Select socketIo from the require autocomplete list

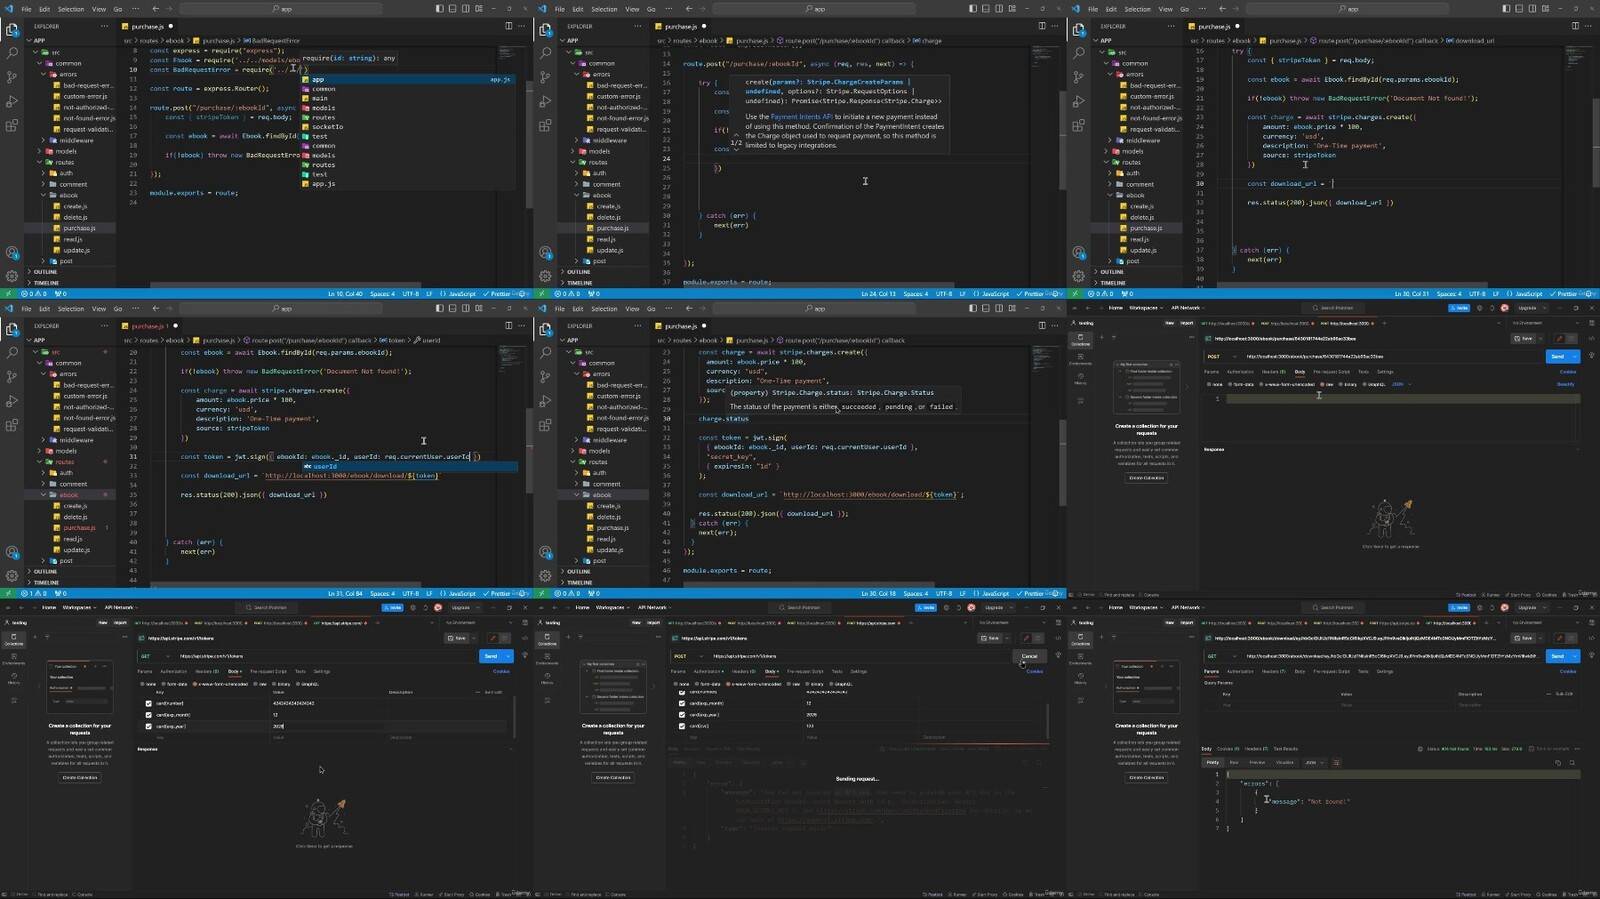(x=327, y=127)
